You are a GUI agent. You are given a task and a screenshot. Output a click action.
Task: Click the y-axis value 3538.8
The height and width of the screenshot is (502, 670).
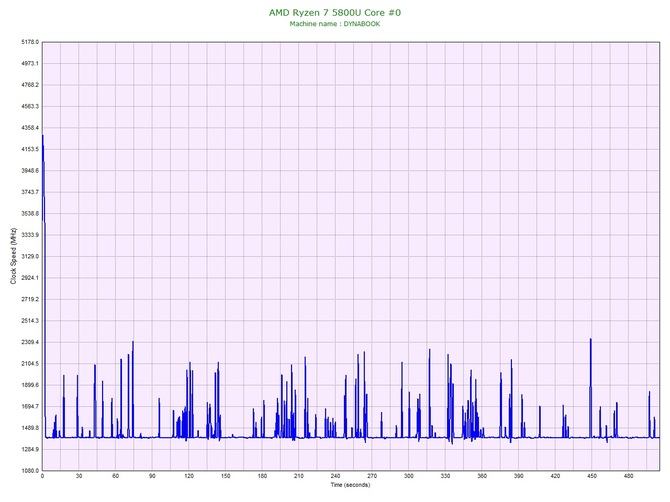[x=30, y=213]
